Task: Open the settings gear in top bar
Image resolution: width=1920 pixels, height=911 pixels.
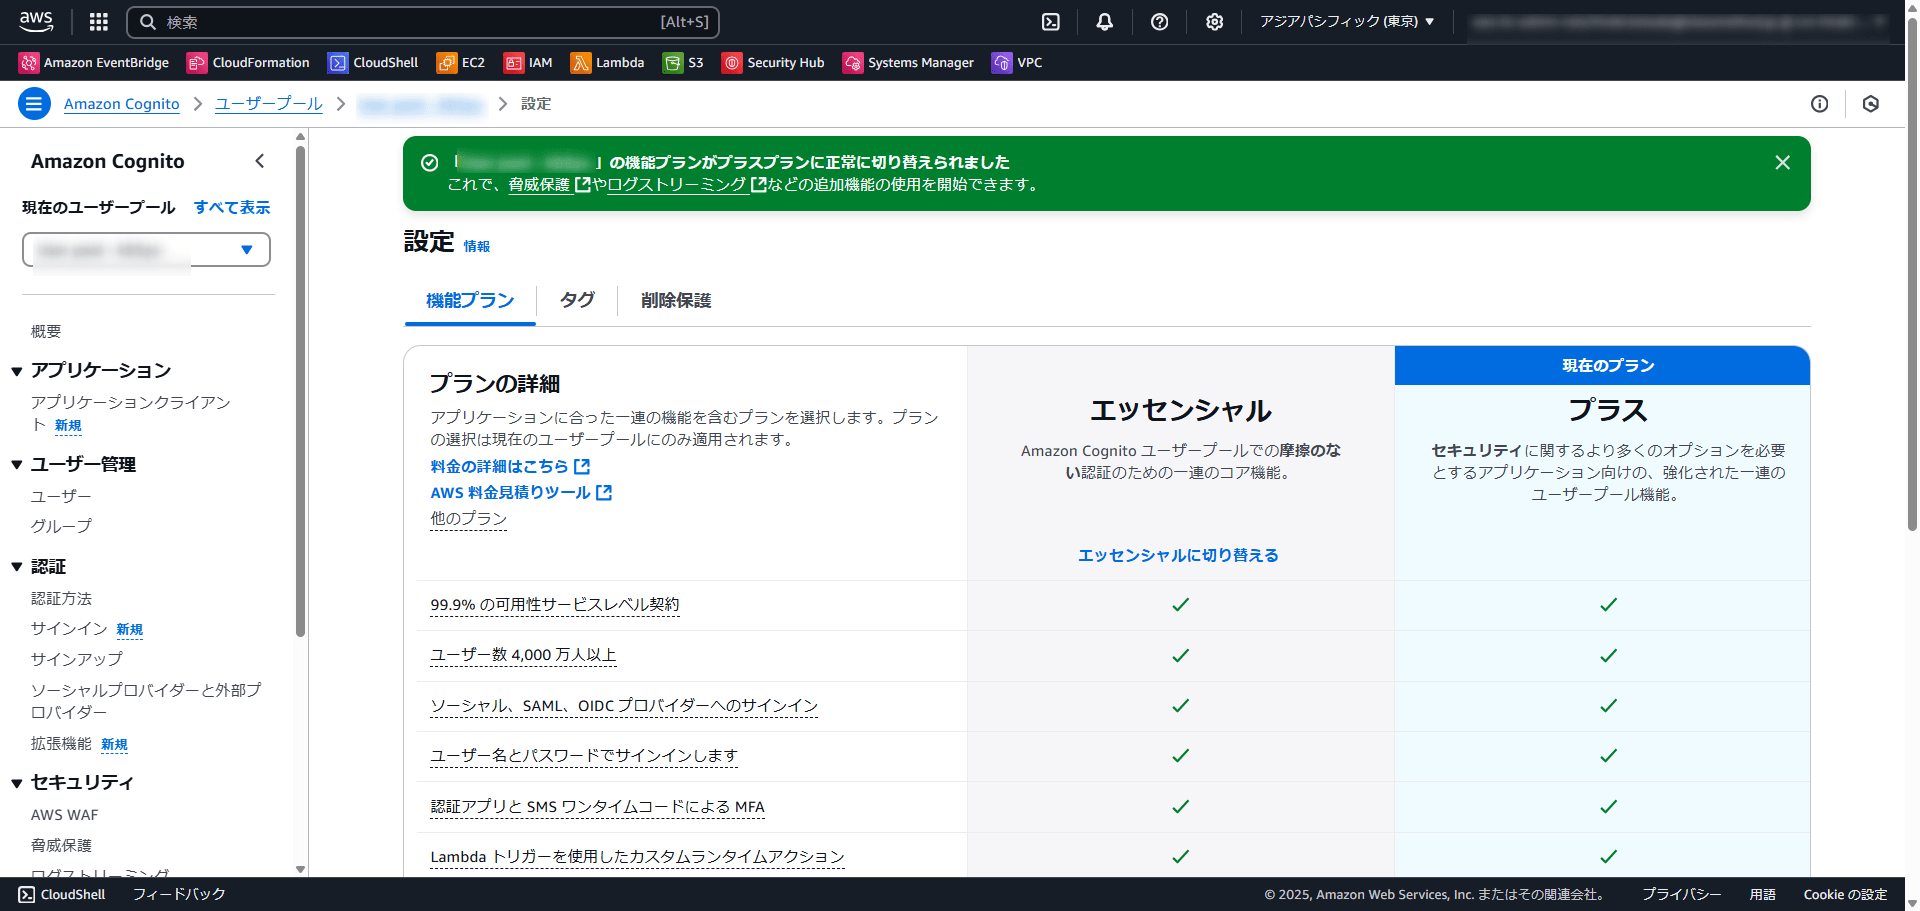Action: (1214, 22)
